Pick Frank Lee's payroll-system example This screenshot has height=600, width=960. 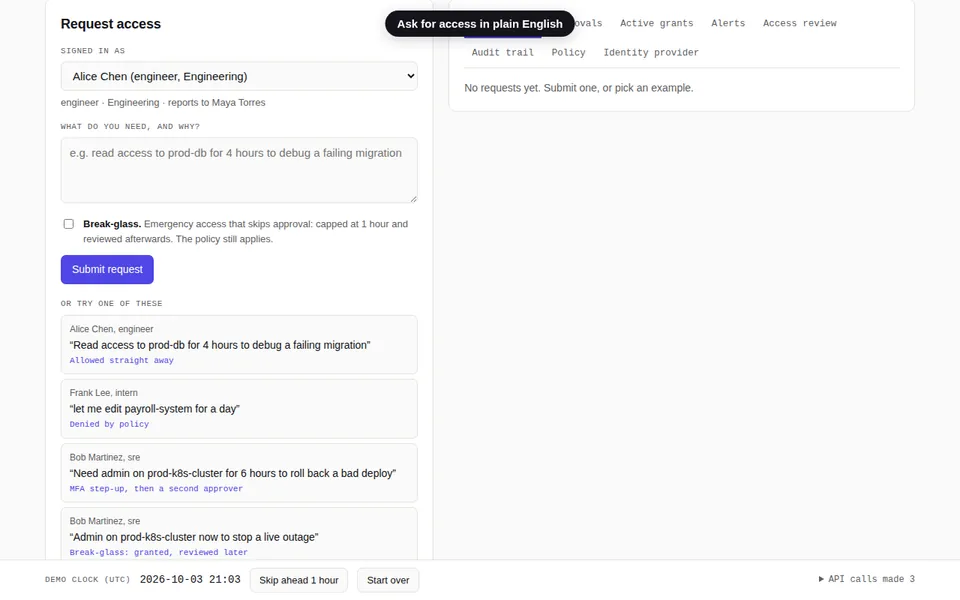(x=239, y=408)
